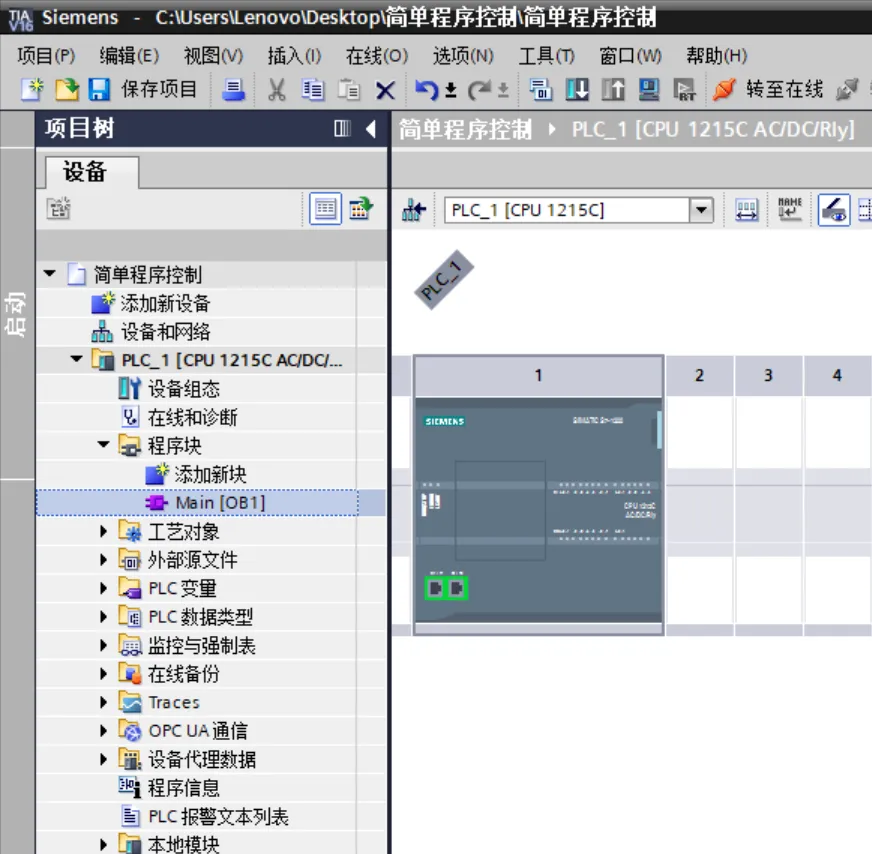Screen dimensions: 872x854
Task: Open the 帮助(H) menu
Action: click(716, 56)
